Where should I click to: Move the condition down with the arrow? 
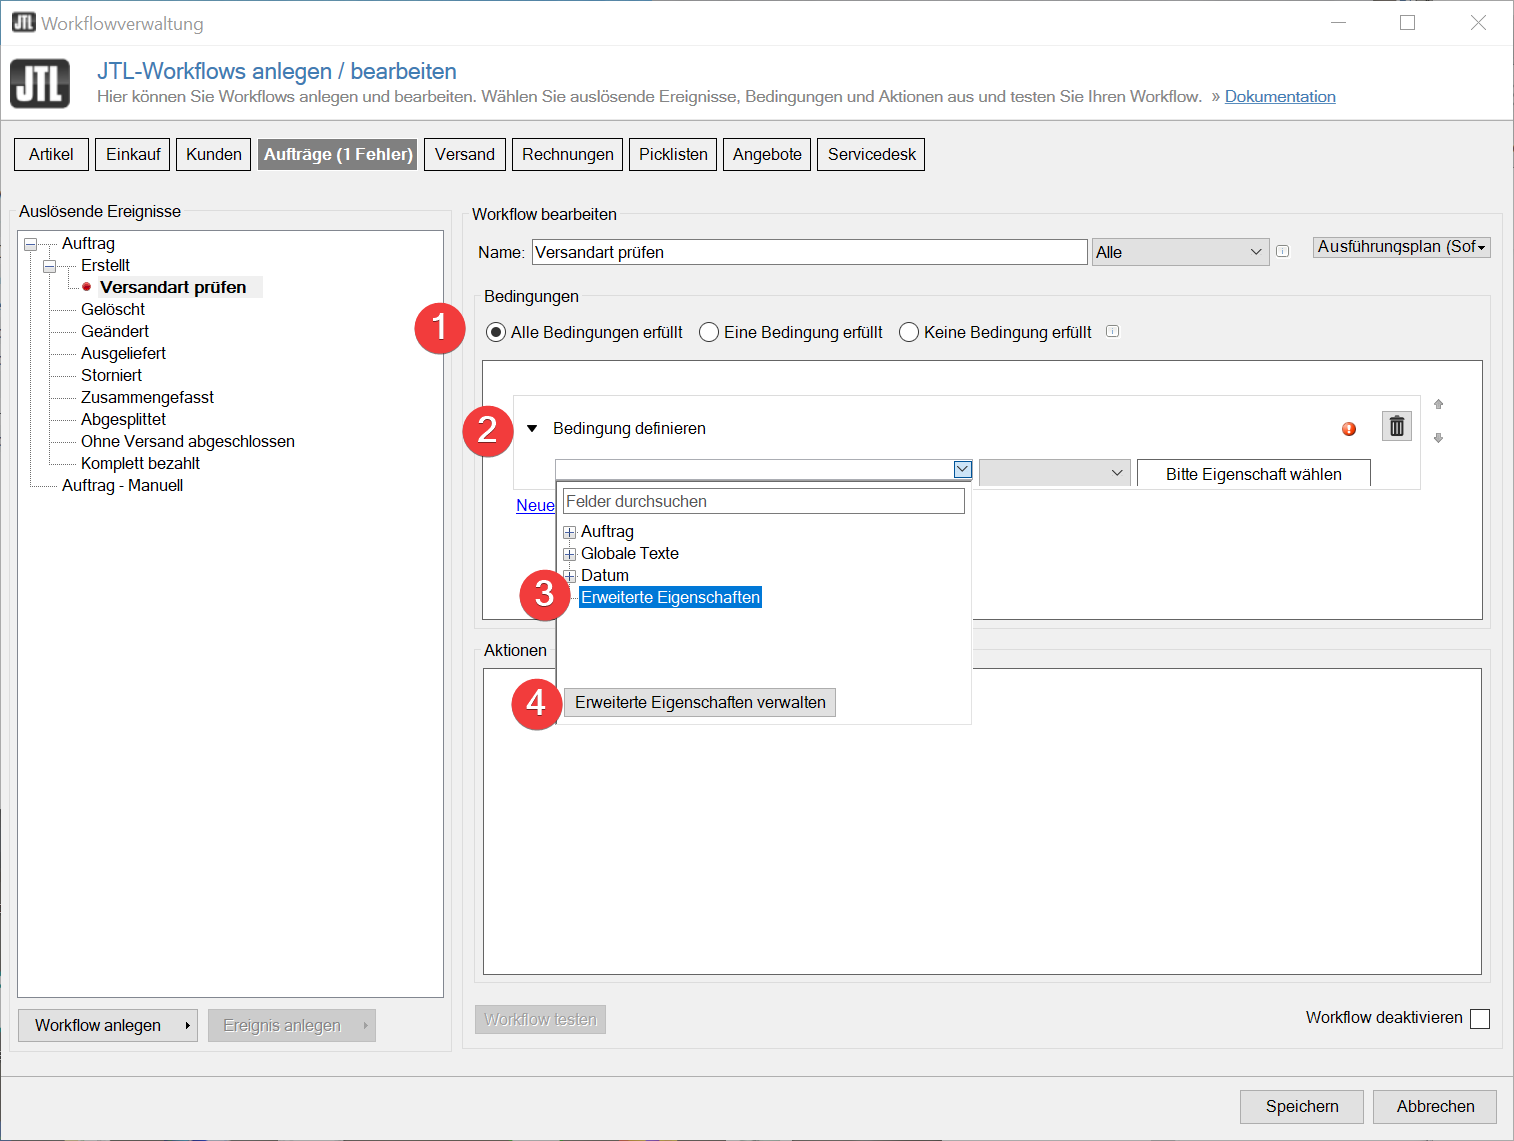coord(1438,438)
